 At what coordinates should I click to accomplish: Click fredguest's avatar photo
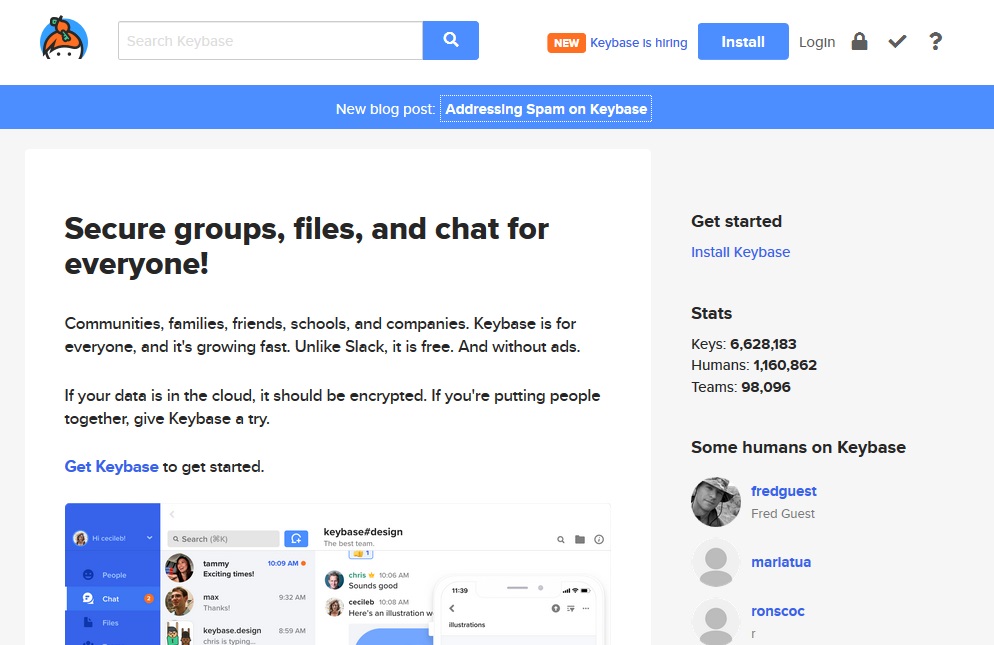coord(716,502)
